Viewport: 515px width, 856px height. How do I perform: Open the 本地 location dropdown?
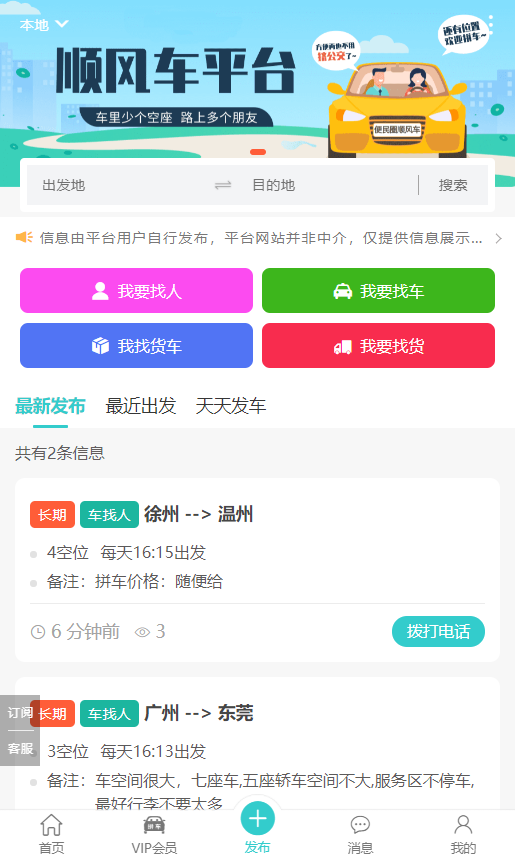pos(44,25)
